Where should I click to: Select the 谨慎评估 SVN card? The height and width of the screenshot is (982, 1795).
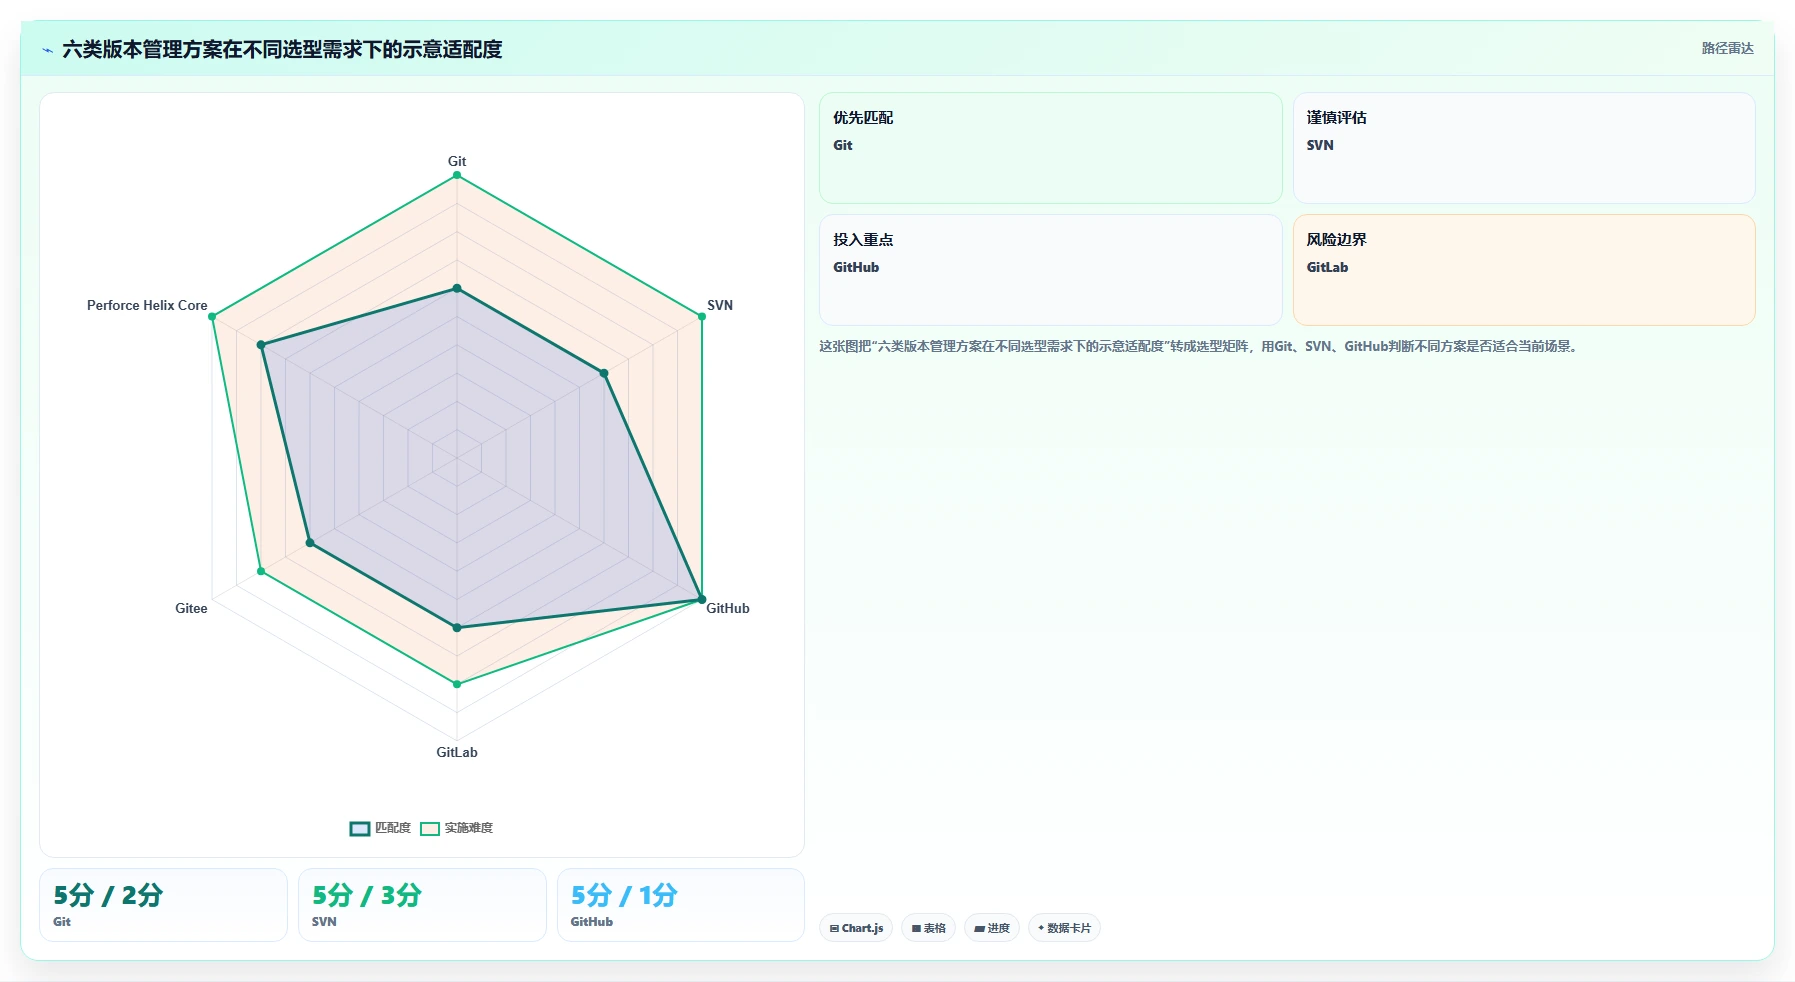point(1524,148)
